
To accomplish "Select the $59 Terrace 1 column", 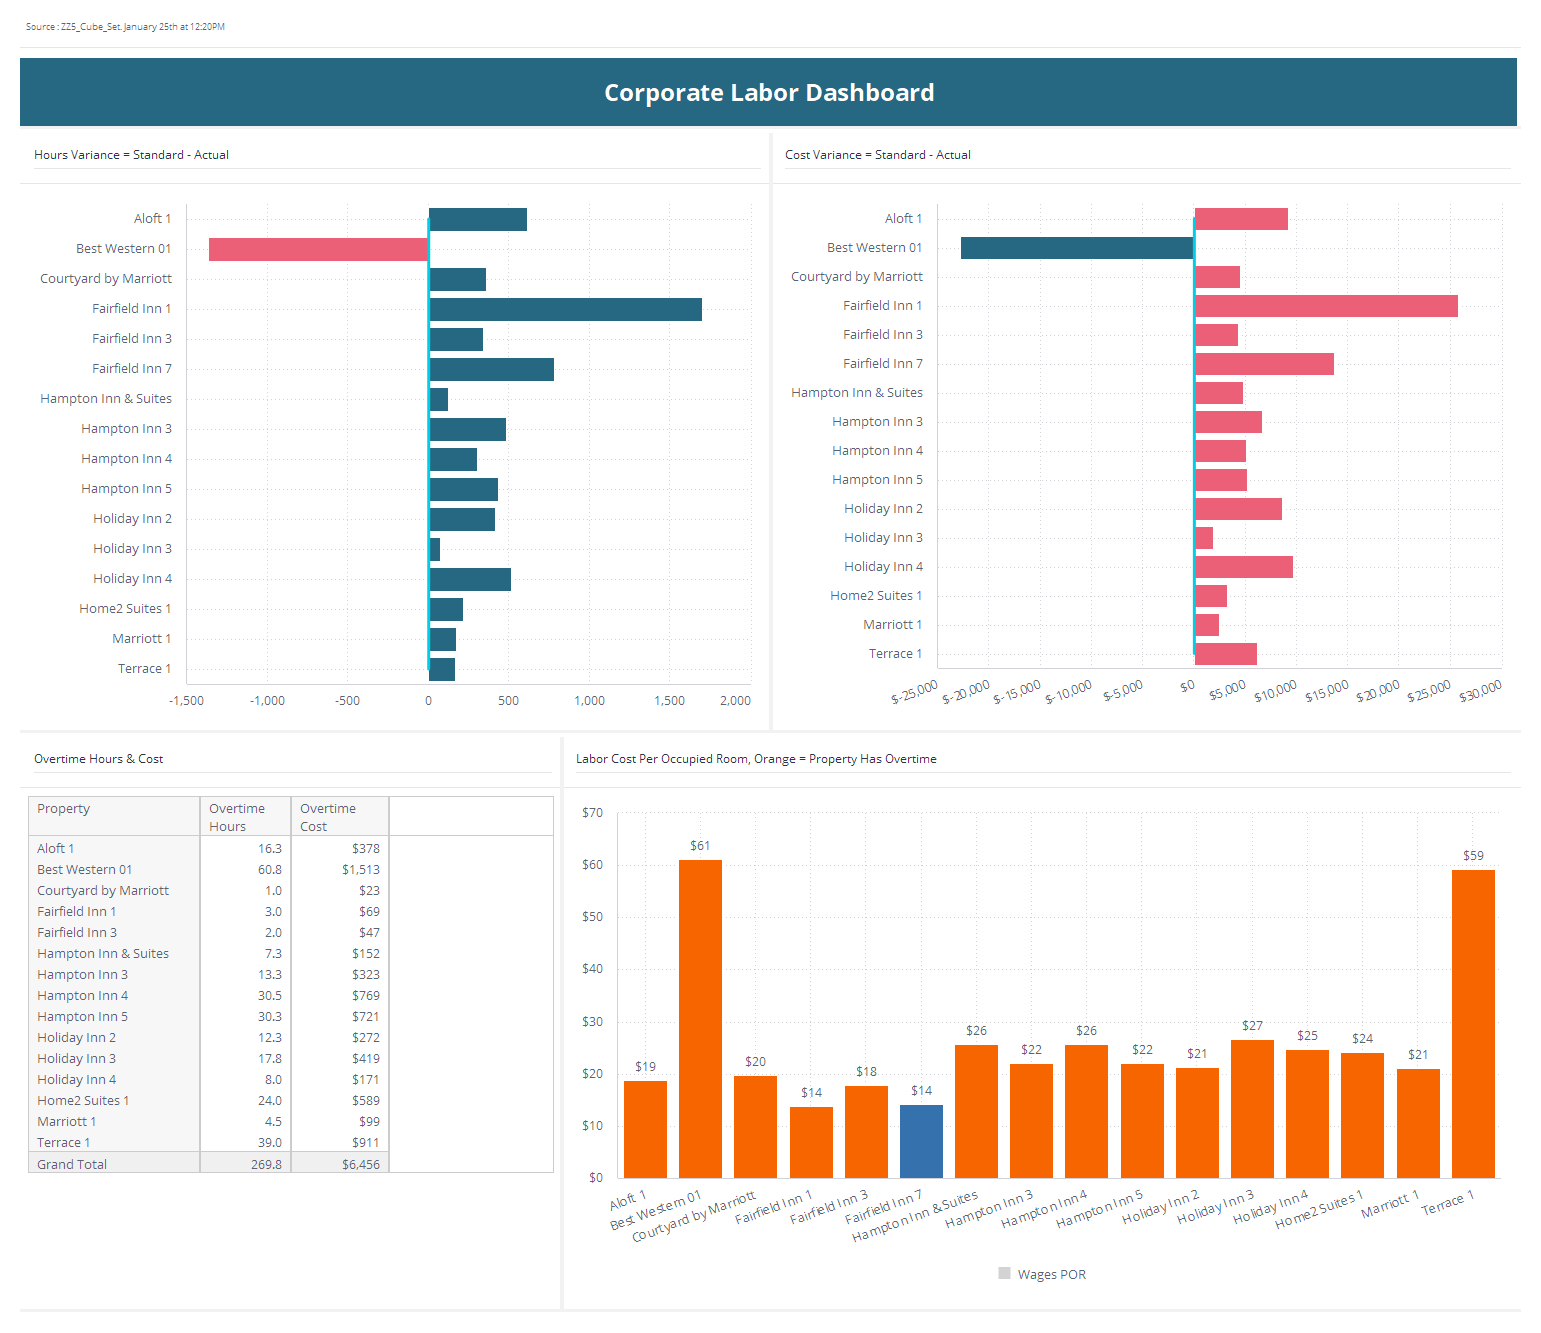I will [x=1473, y=1024].
